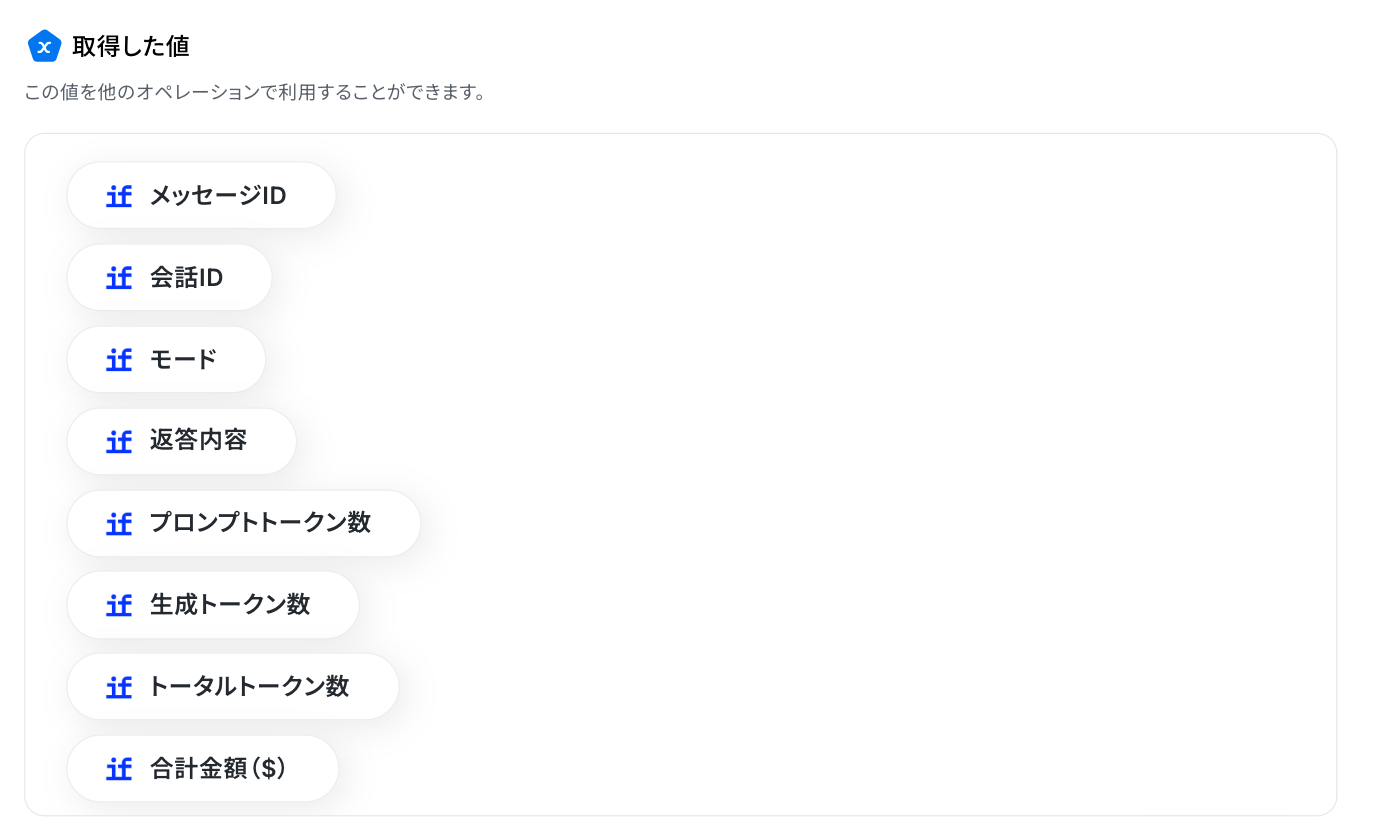This screenshot has width=1380, height=838.
Task: Click the icon on the 生成トークン数 chip
Action: pos(119,605)
